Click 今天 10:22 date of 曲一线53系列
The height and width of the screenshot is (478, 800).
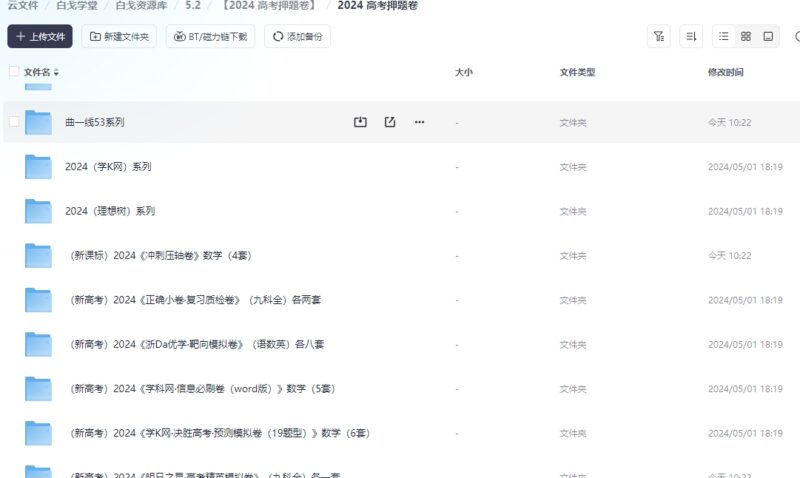point(730,122)
